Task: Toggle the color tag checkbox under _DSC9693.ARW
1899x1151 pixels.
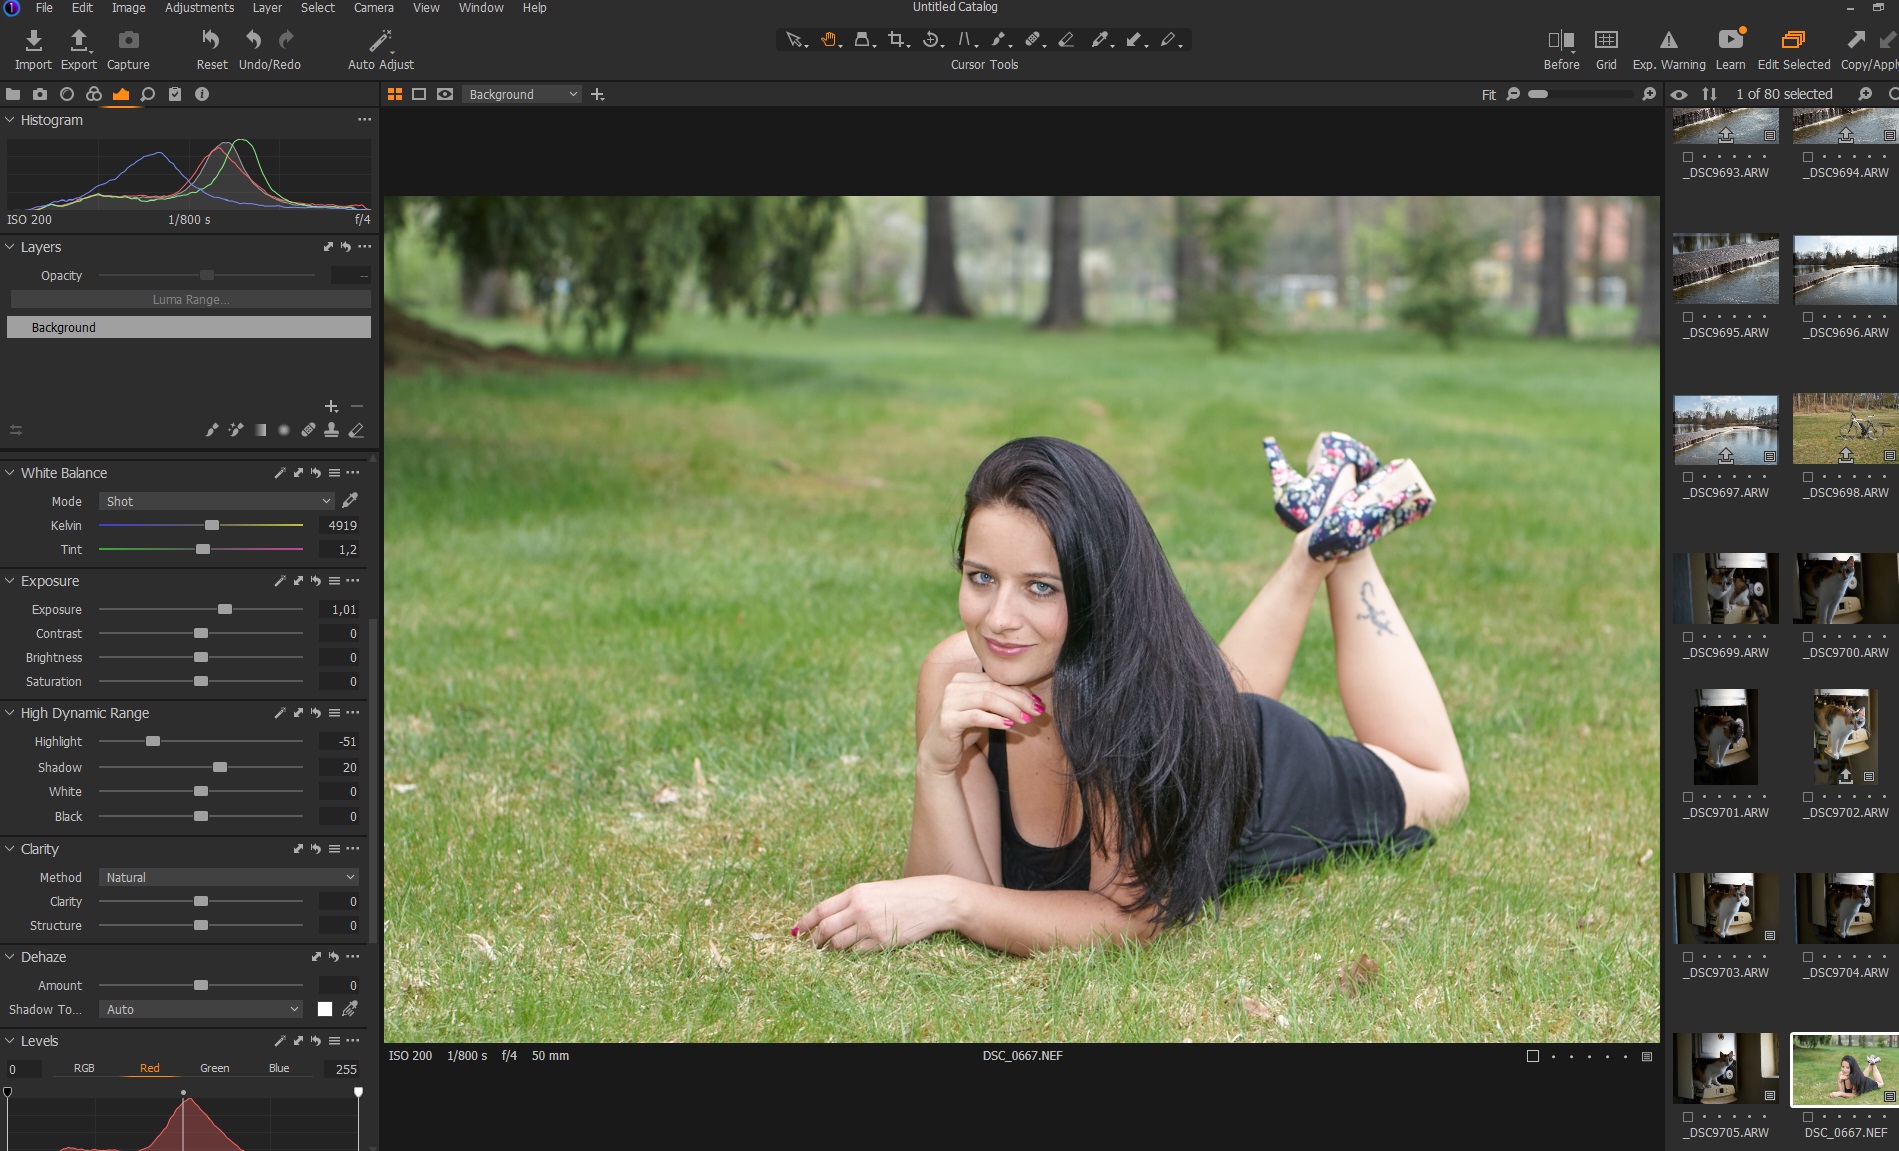Action: [x=1688, y=157]
